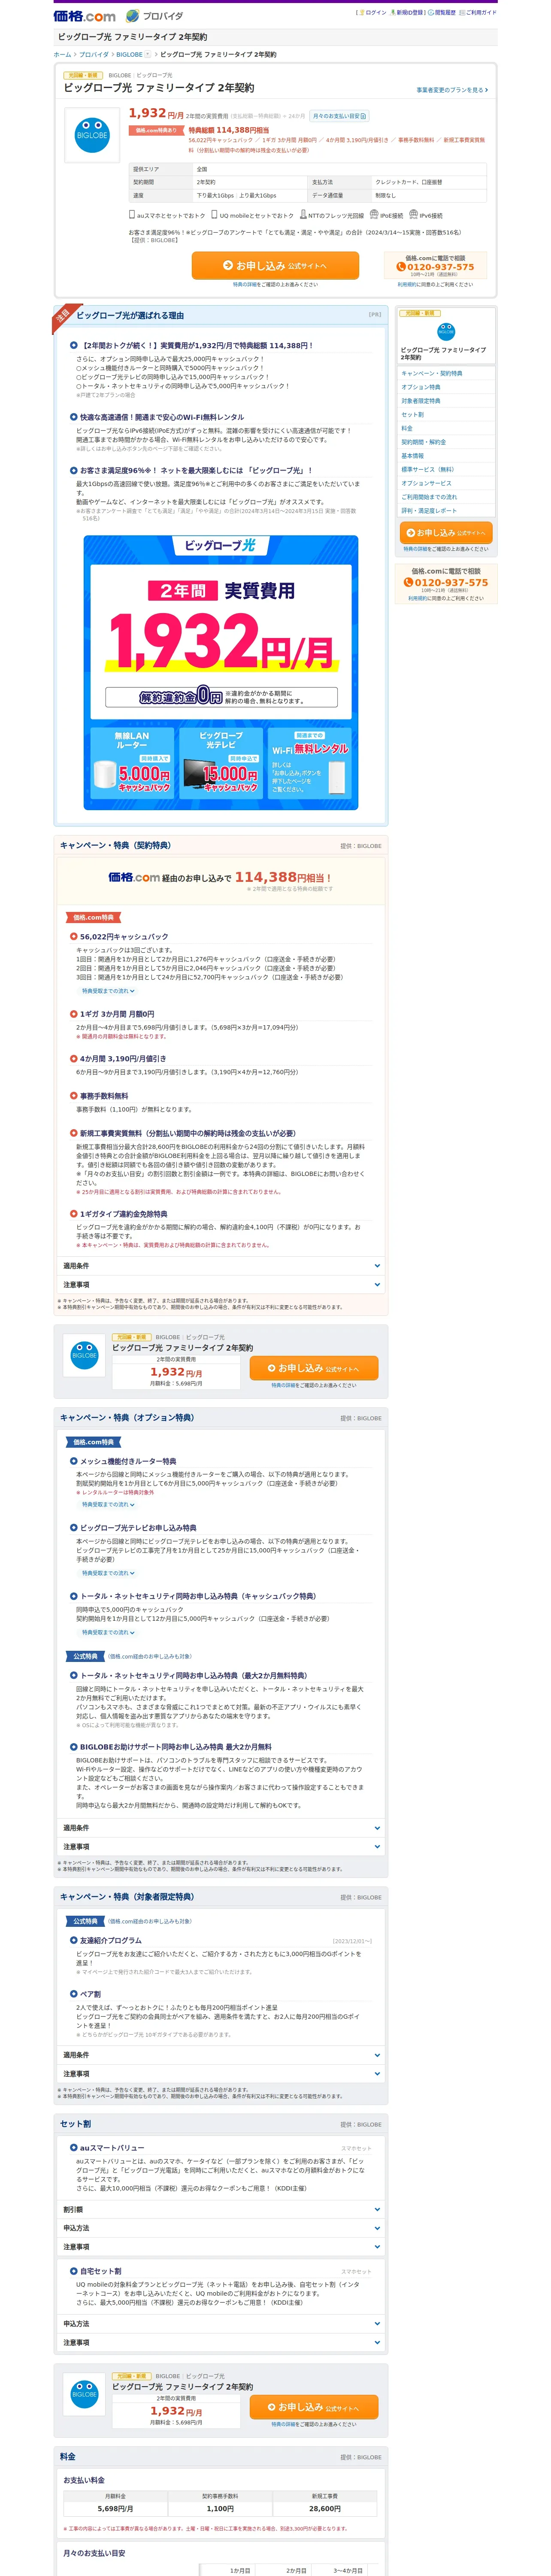551x2576 pixels.
Task: Expand 注意事項 in 契約特典 section
Action: pos(221,1285)
